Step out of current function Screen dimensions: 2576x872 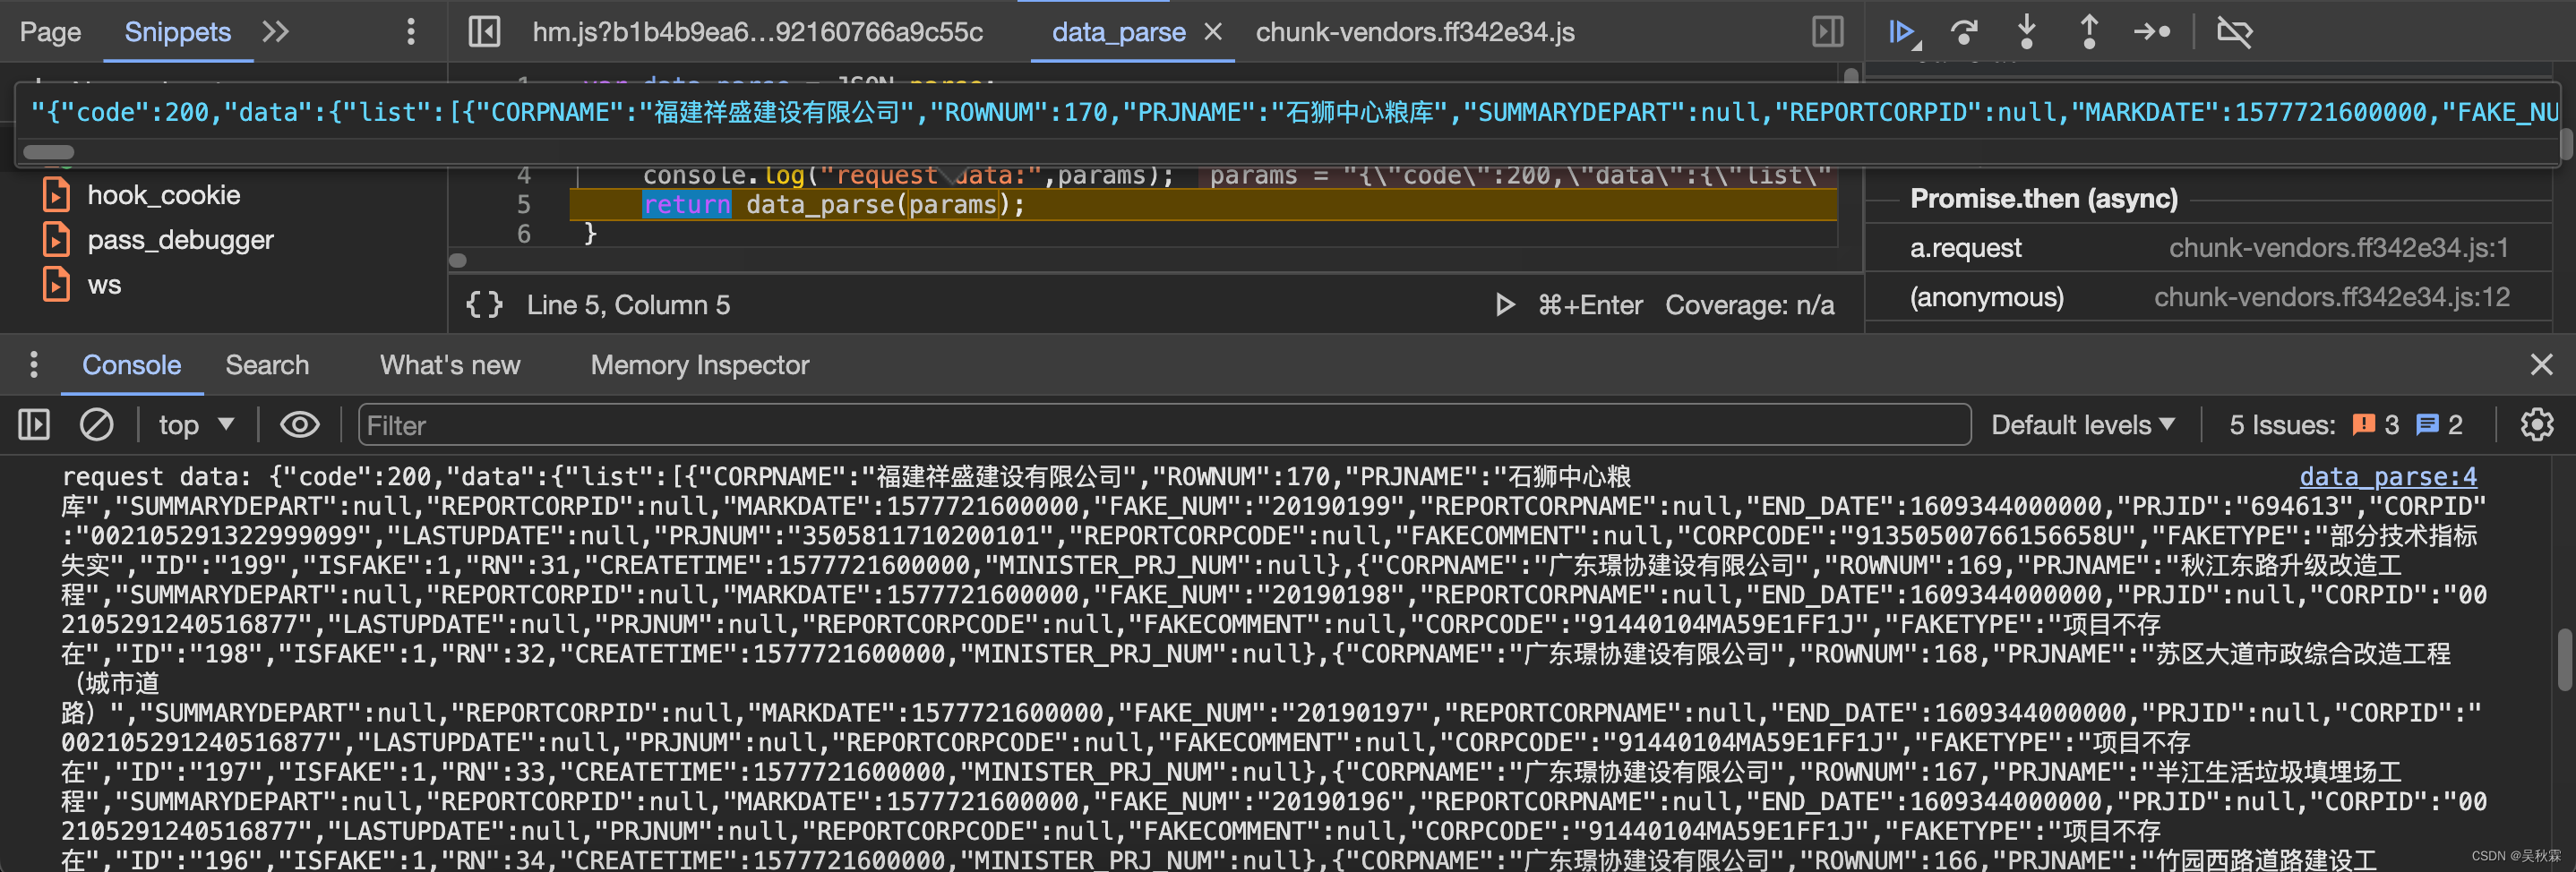pos(2088,32)
